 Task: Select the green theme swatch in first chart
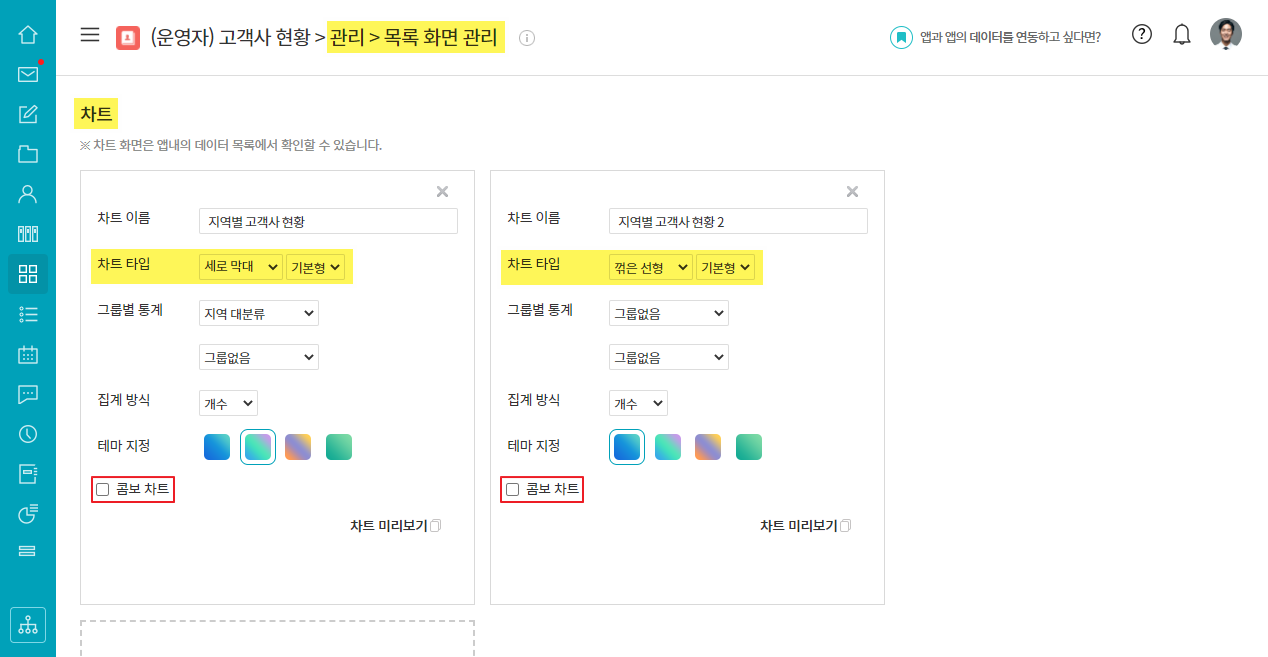(x=339, y=447)
